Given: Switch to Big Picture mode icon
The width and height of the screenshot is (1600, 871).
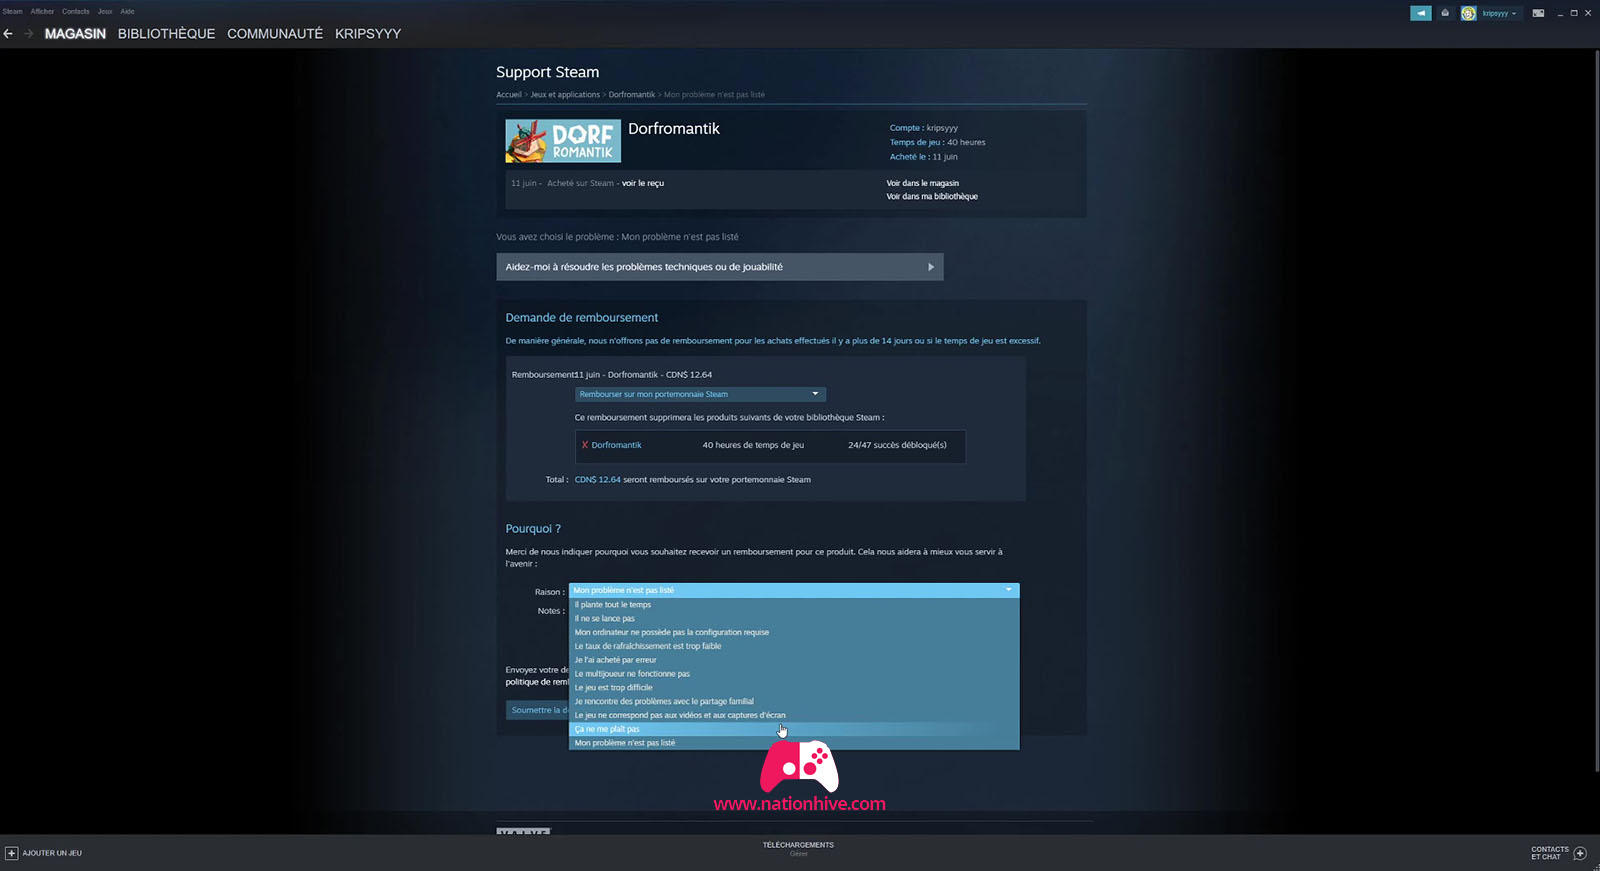Looking at the screenshot, I should (1538, 13).
